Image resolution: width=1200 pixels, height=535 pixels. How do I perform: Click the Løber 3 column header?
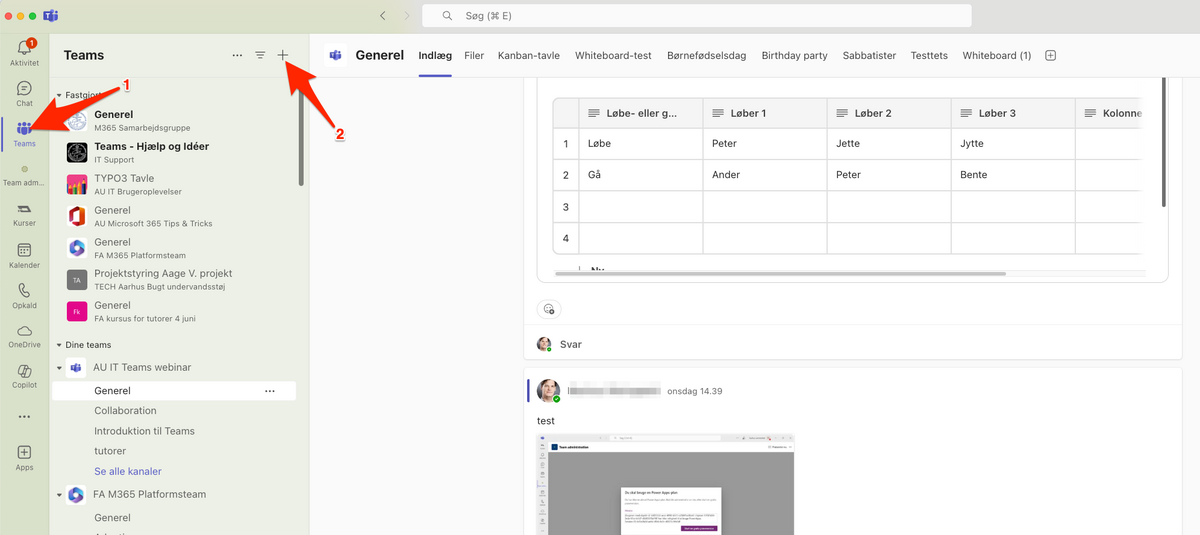1013,113
